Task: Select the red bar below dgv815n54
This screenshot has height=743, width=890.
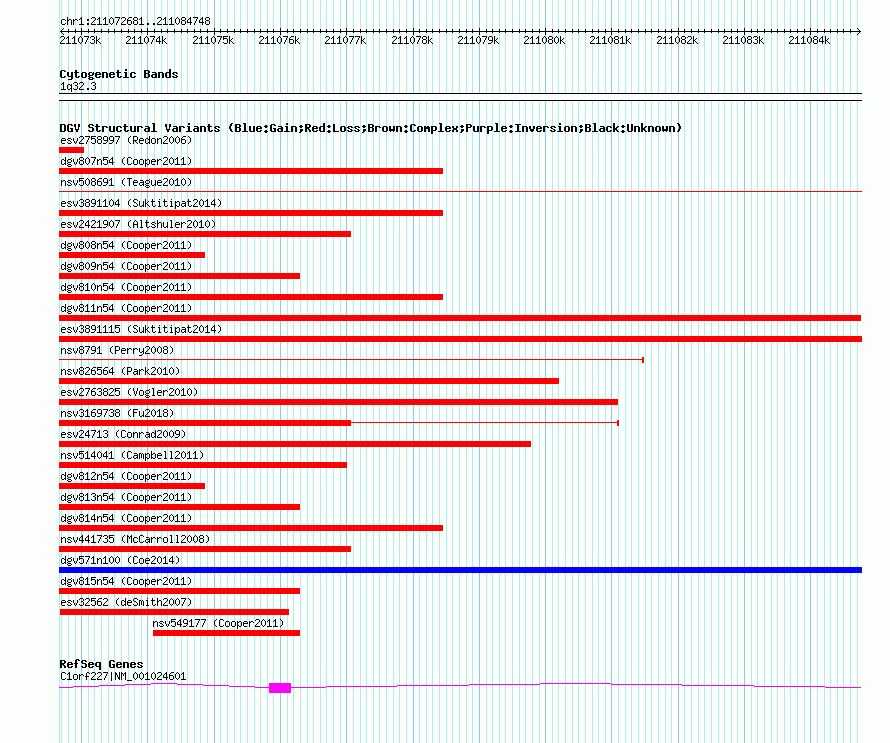Action: 179,591
